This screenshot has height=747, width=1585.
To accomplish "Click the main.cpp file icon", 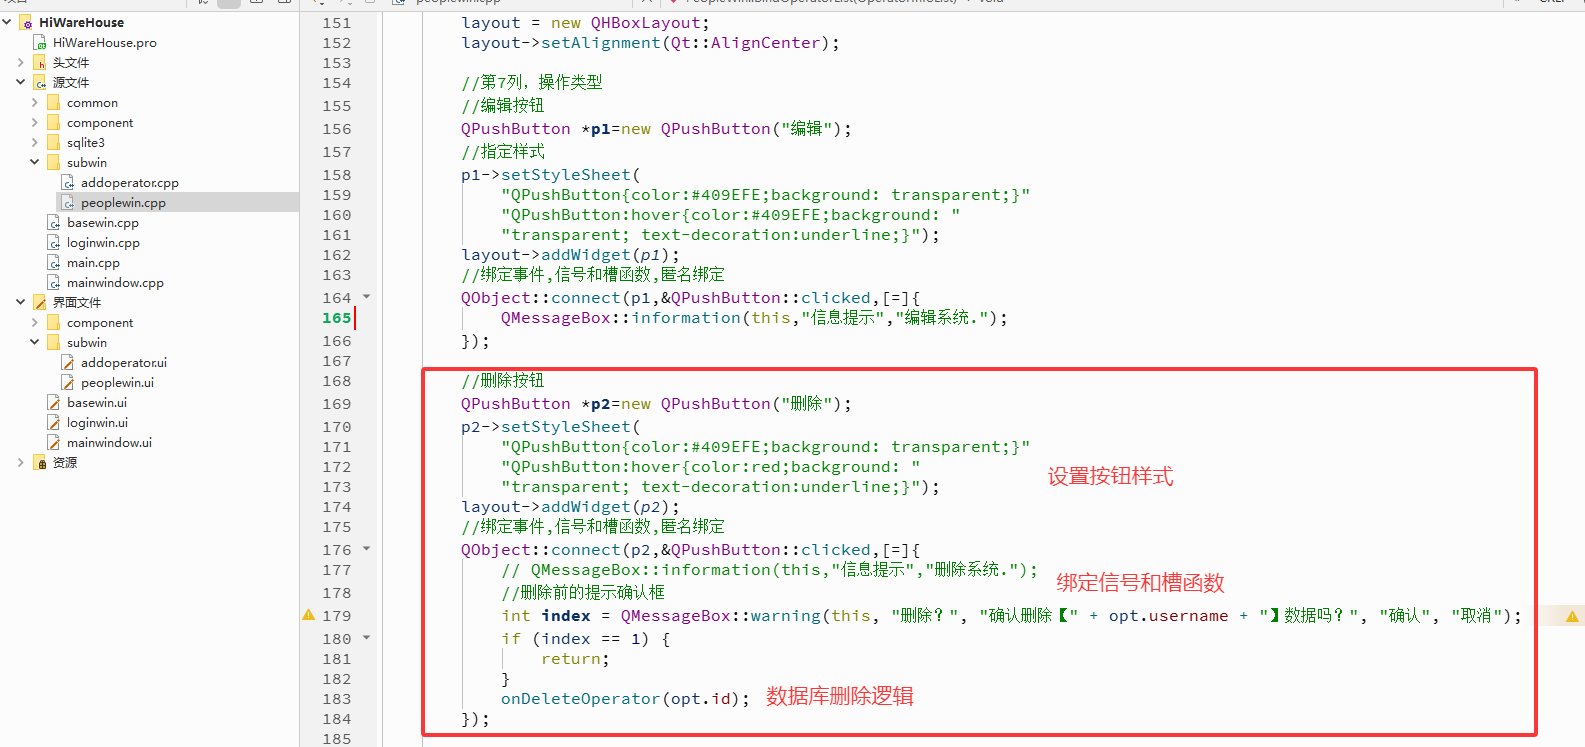I will (54, 262).
